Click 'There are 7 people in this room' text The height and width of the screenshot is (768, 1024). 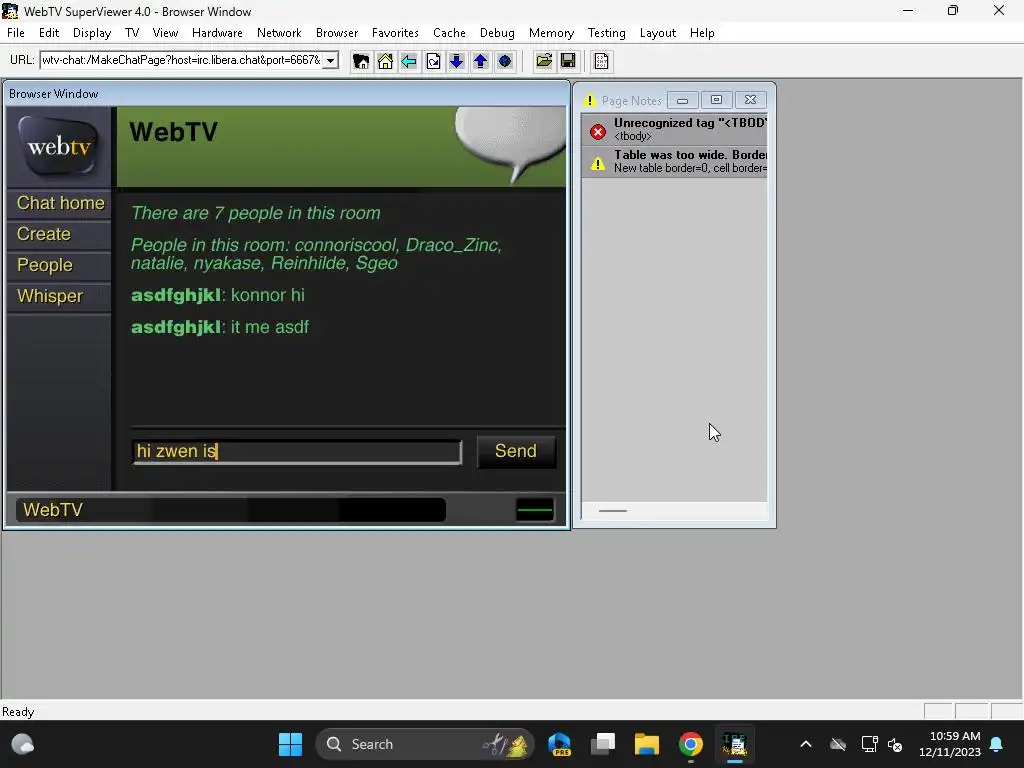click(255, 213)
